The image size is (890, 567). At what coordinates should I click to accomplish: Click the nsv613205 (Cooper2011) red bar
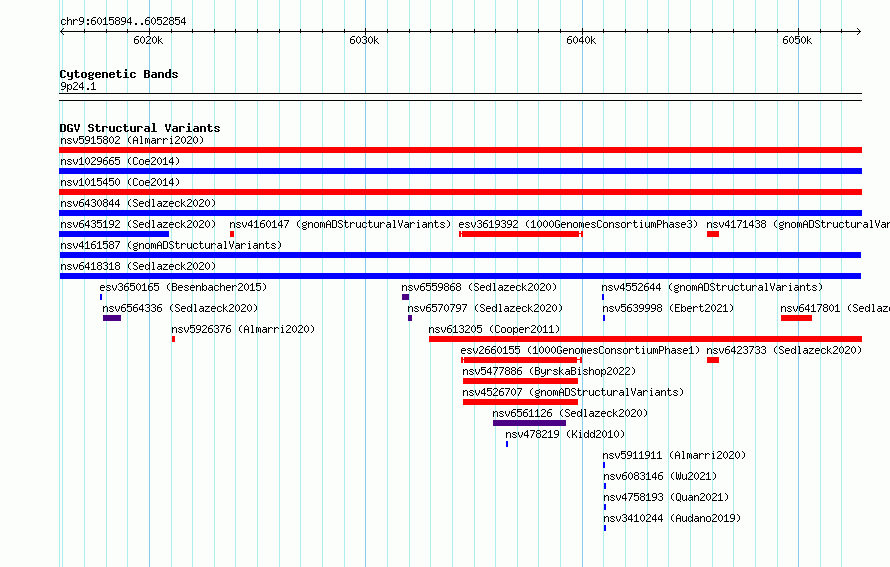point(645,339)
